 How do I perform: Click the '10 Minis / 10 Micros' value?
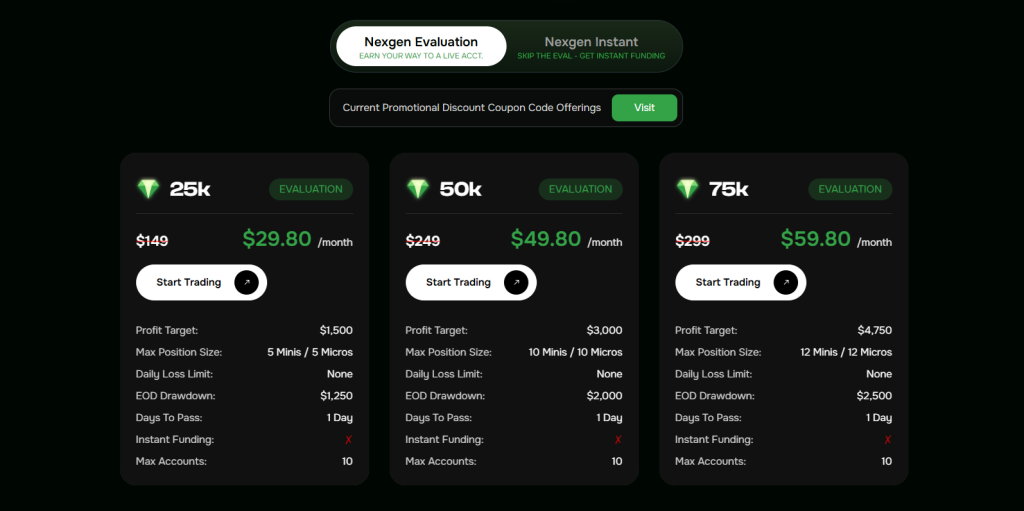(x=575, y=352)
